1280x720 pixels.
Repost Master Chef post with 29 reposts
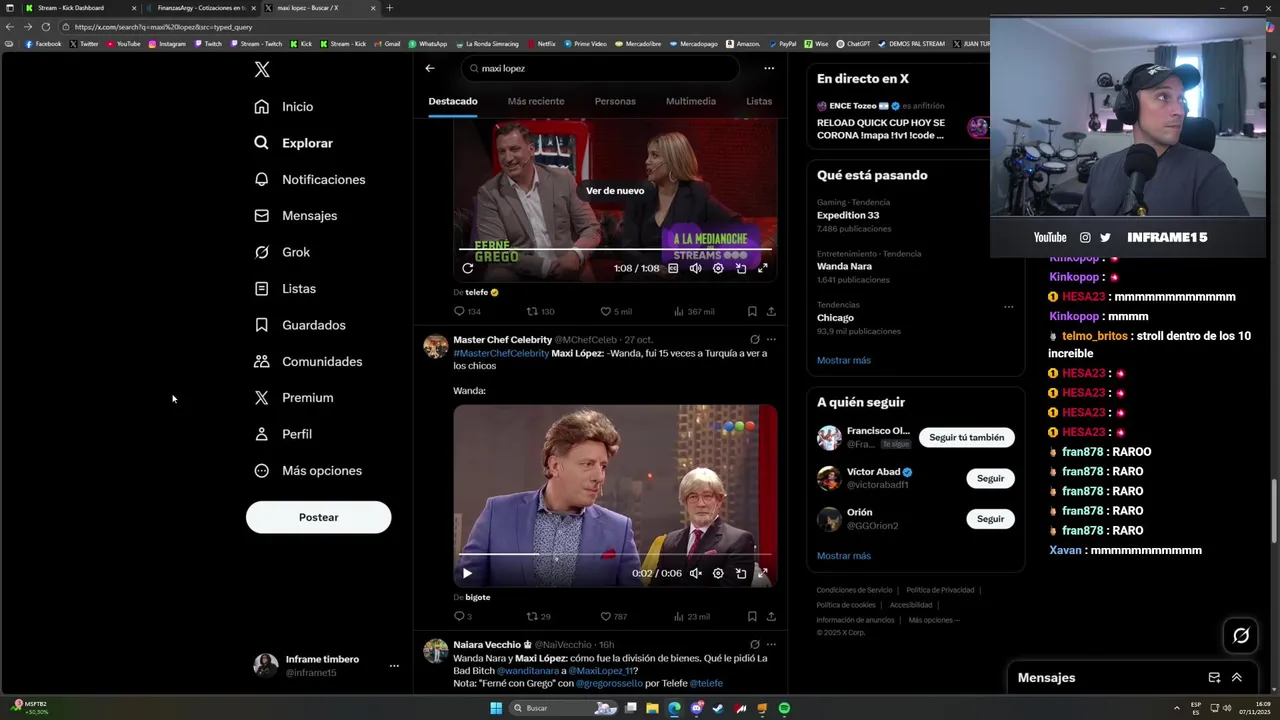[538, 616]
